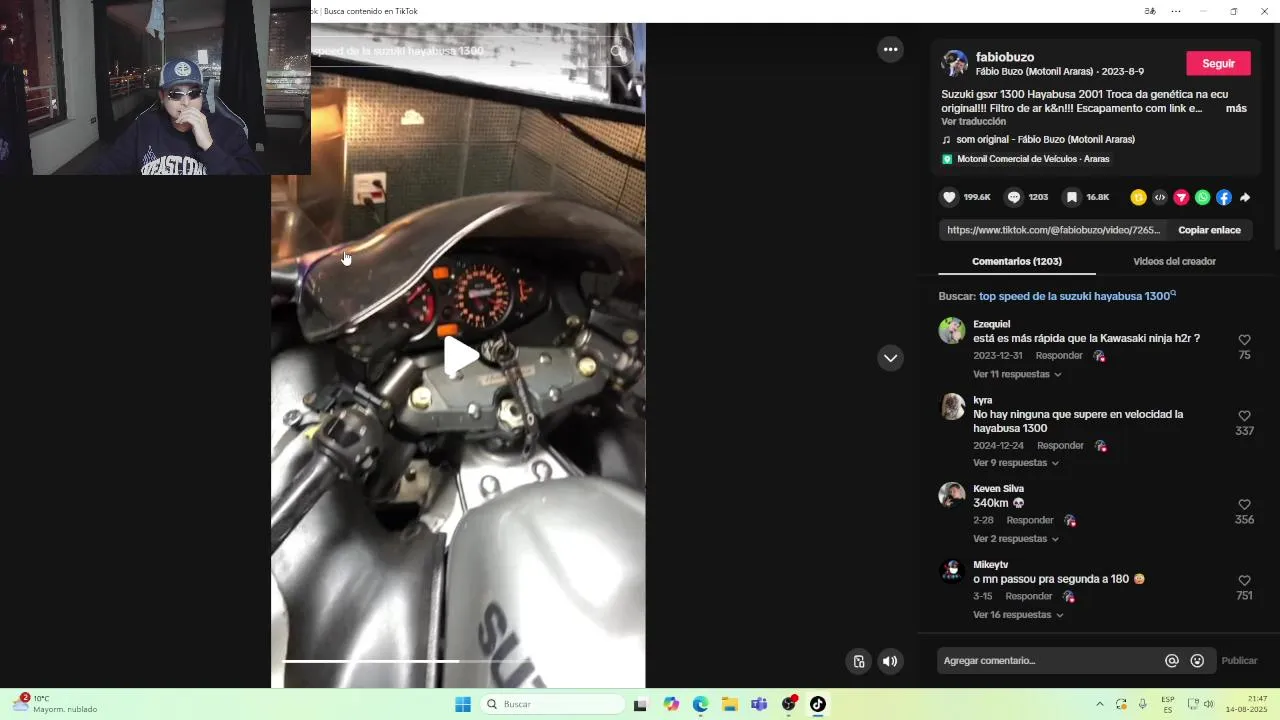Expand 'Ver 11 respuestas' under Ezequiel
This screenshot has width=1280, height=720.
[1017, 374]
